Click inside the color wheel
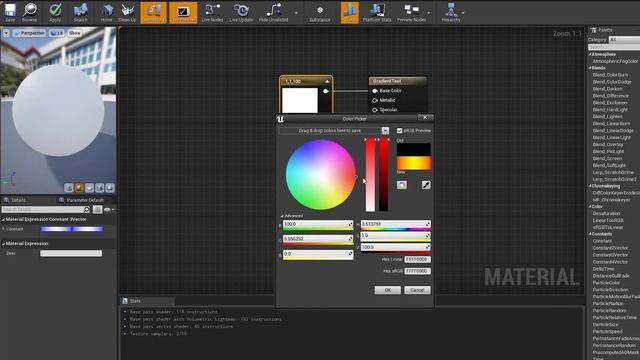Screen dimensions: 640x360 [321, 175]
